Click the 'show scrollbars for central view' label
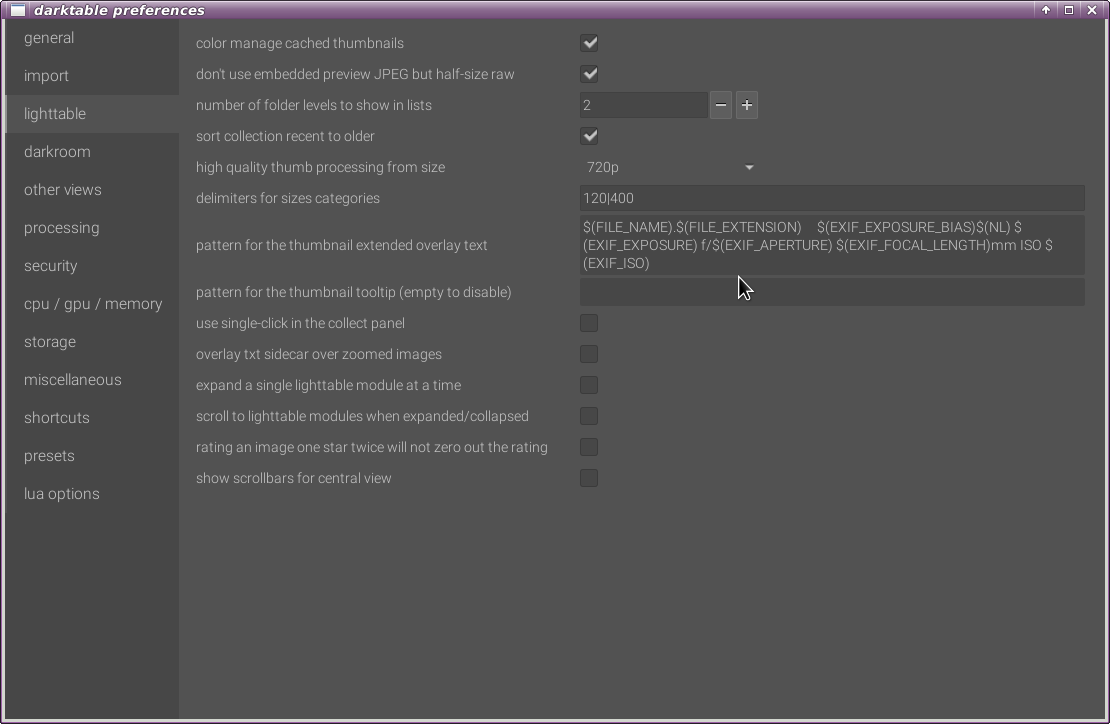This screenshot has height=724, width=1110. (x=293, y=478)
